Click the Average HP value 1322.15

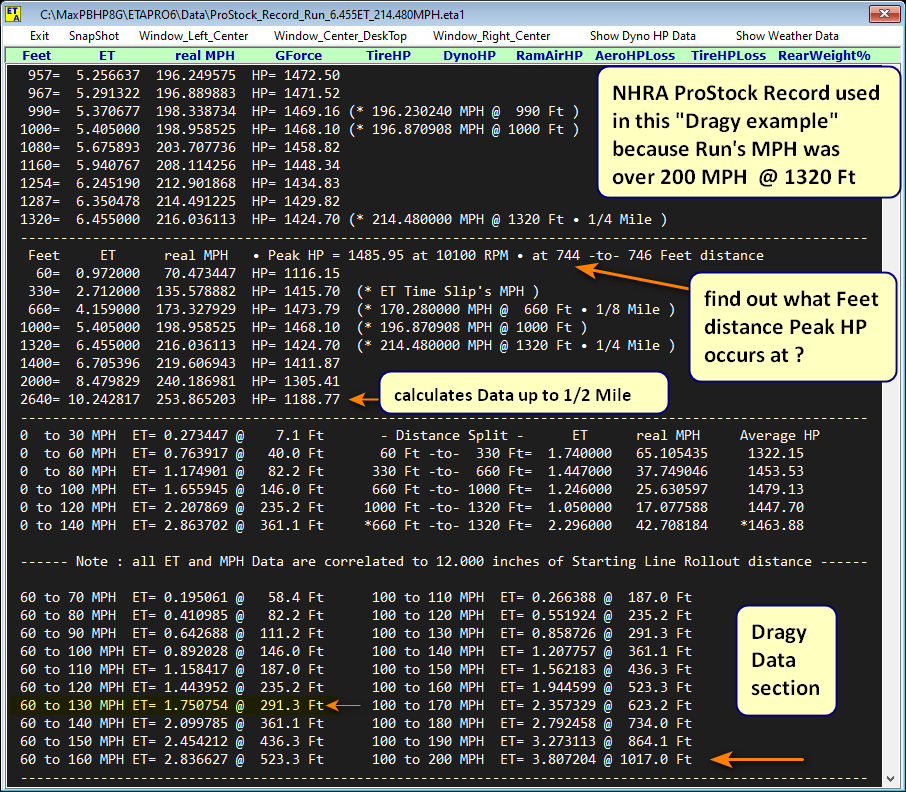coord(775,453)
